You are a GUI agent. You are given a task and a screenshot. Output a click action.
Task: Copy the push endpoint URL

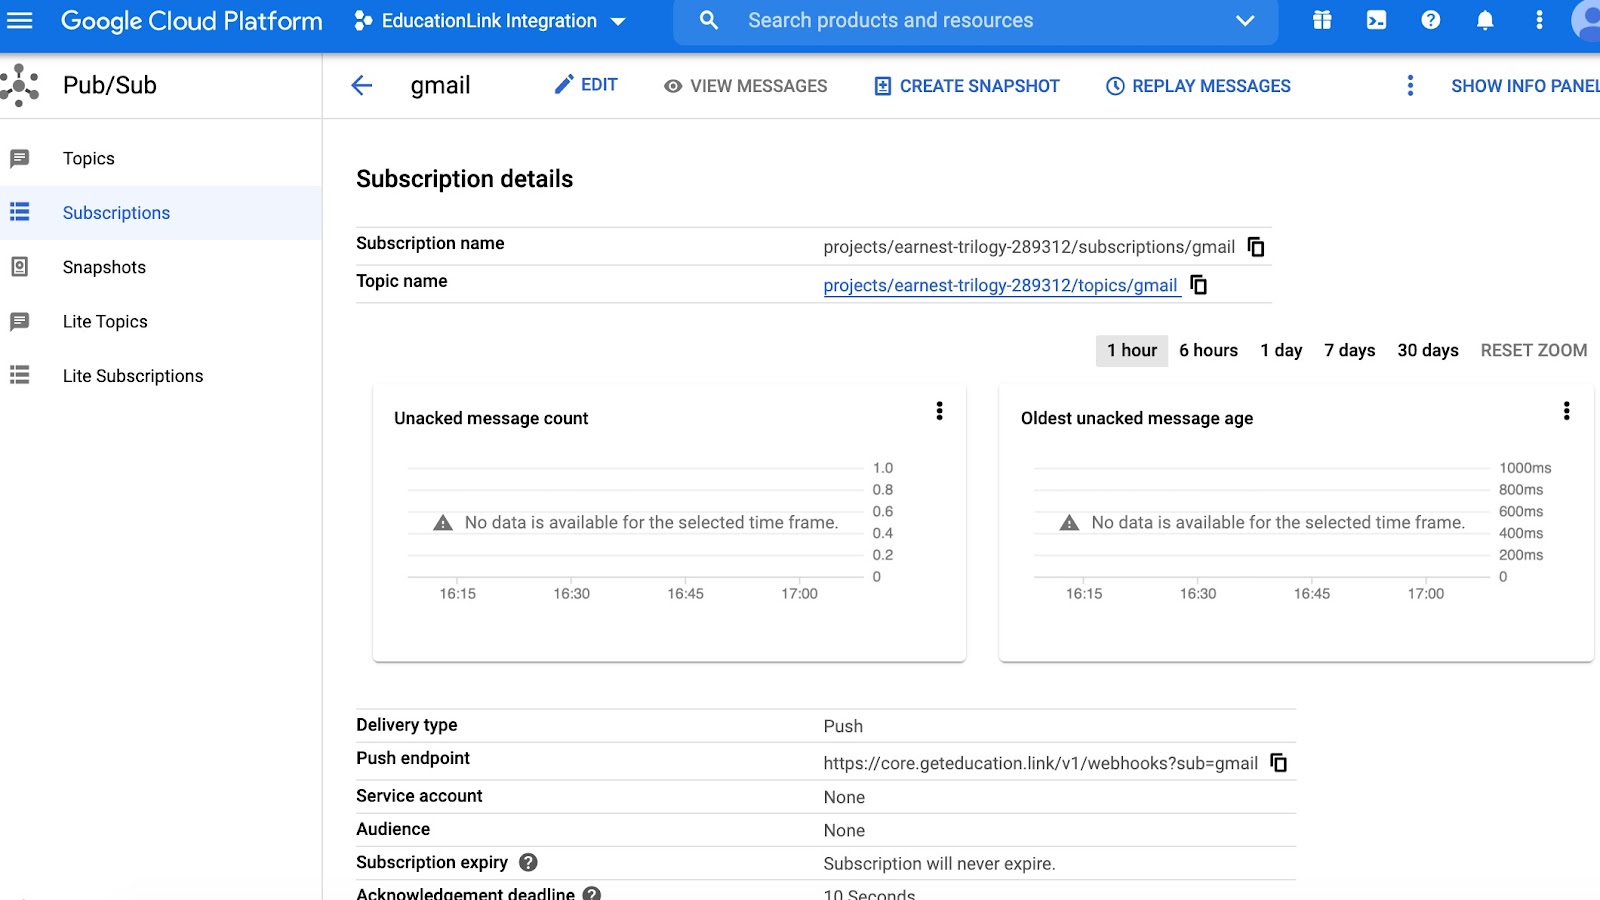click(1279, 763)
